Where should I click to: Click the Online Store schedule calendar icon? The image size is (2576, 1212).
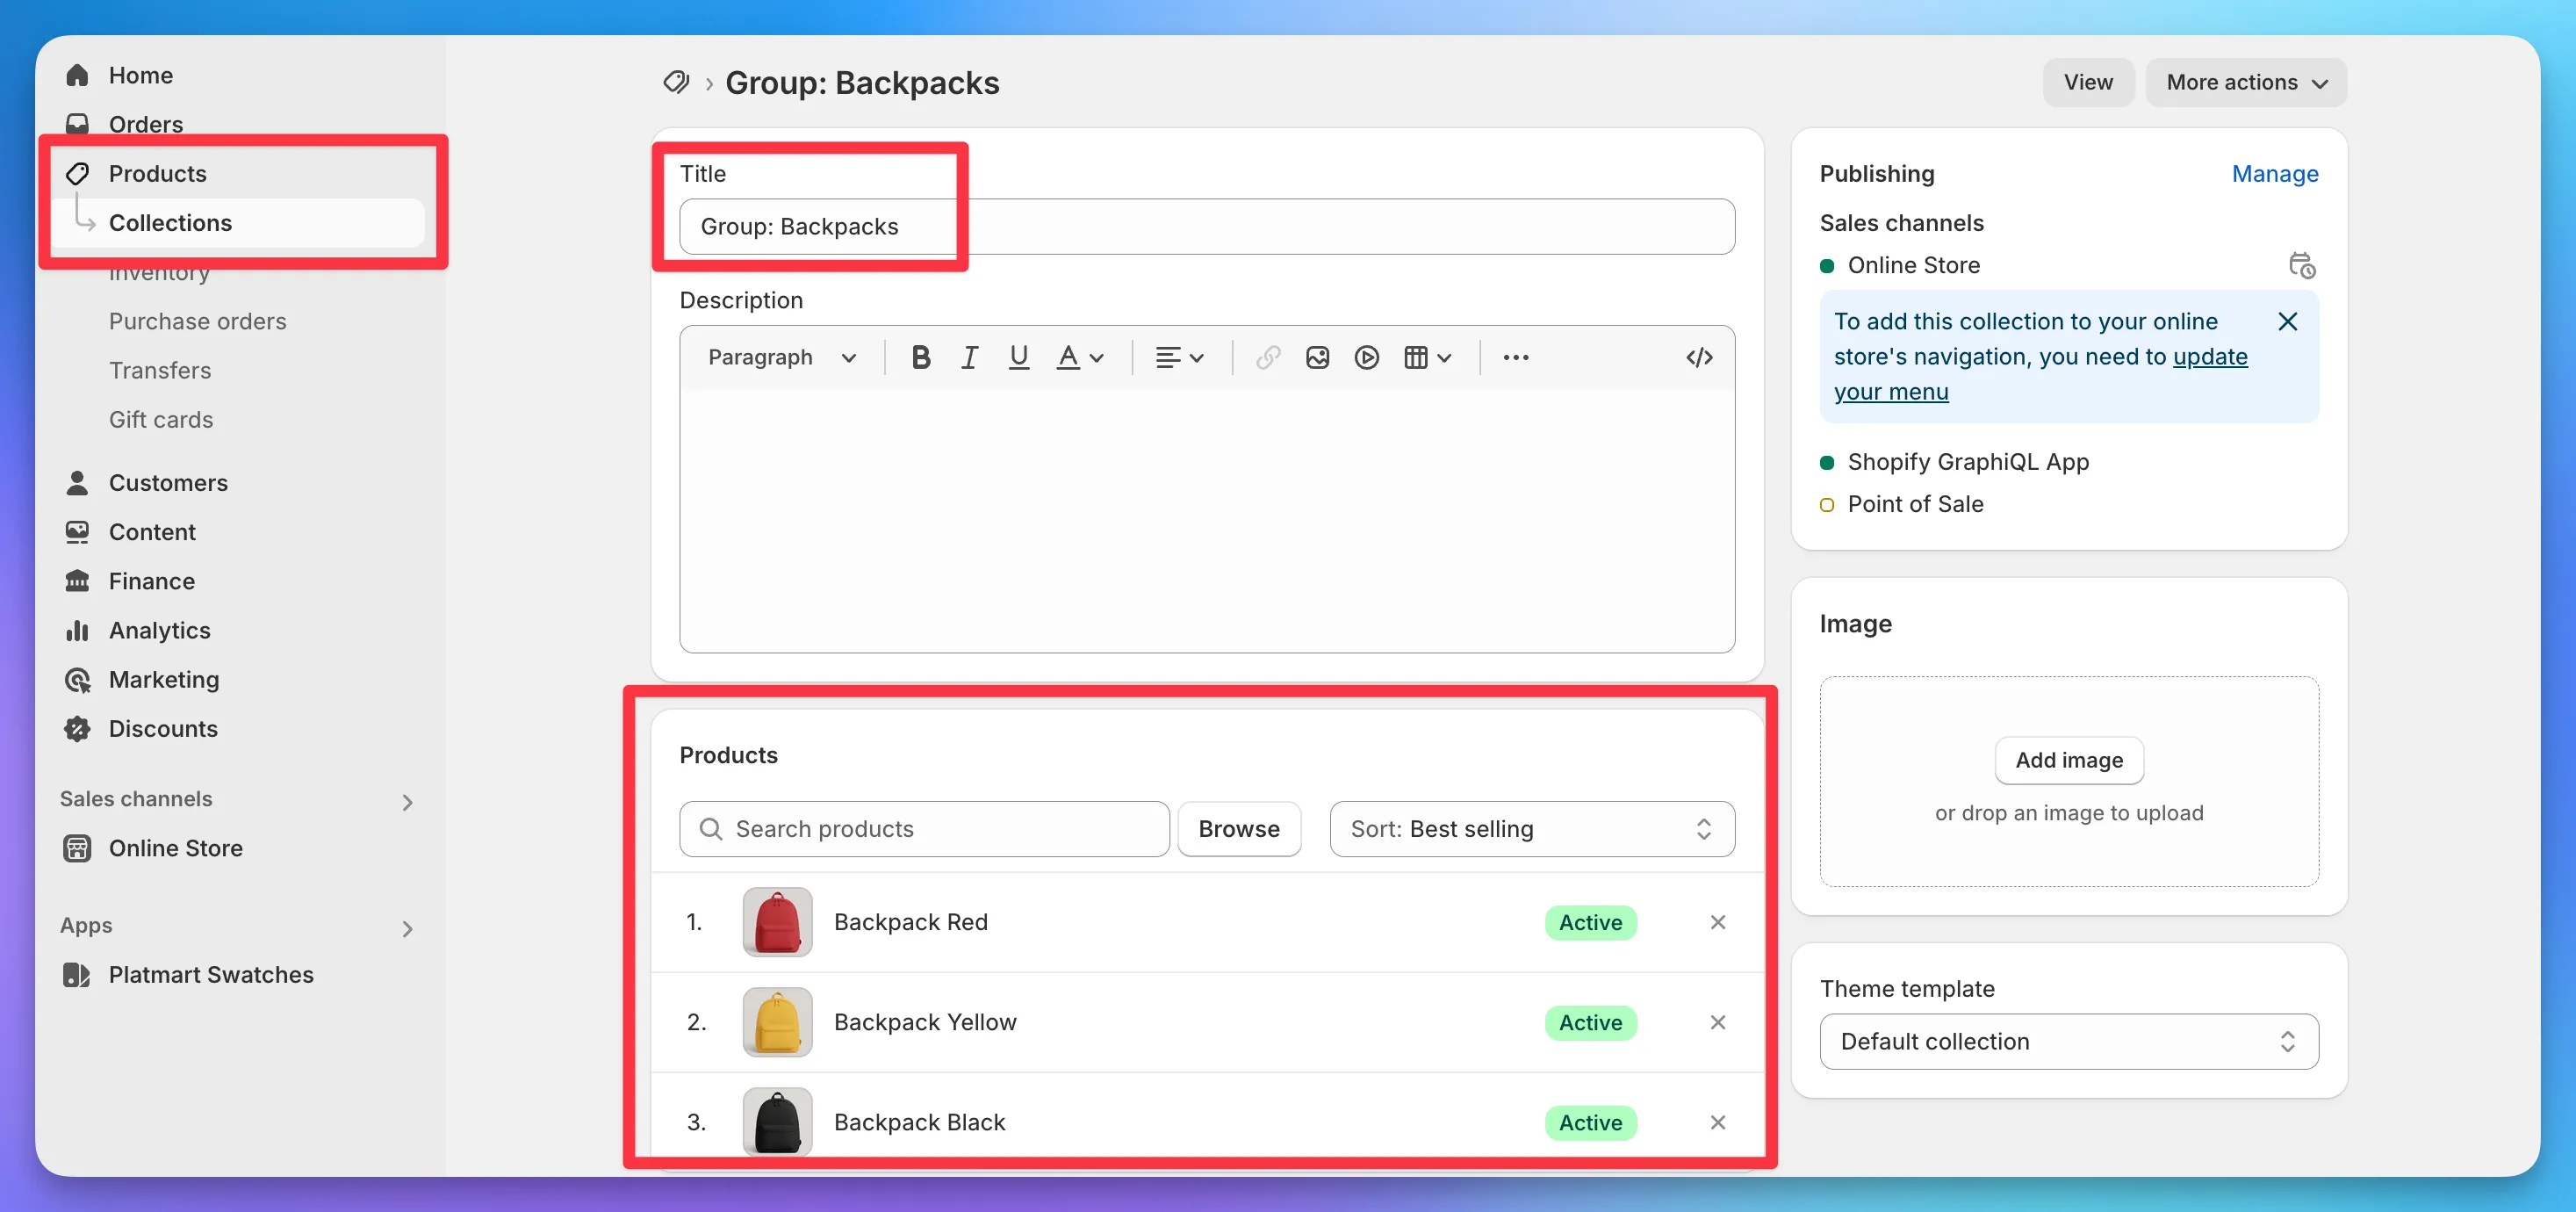2301,264
